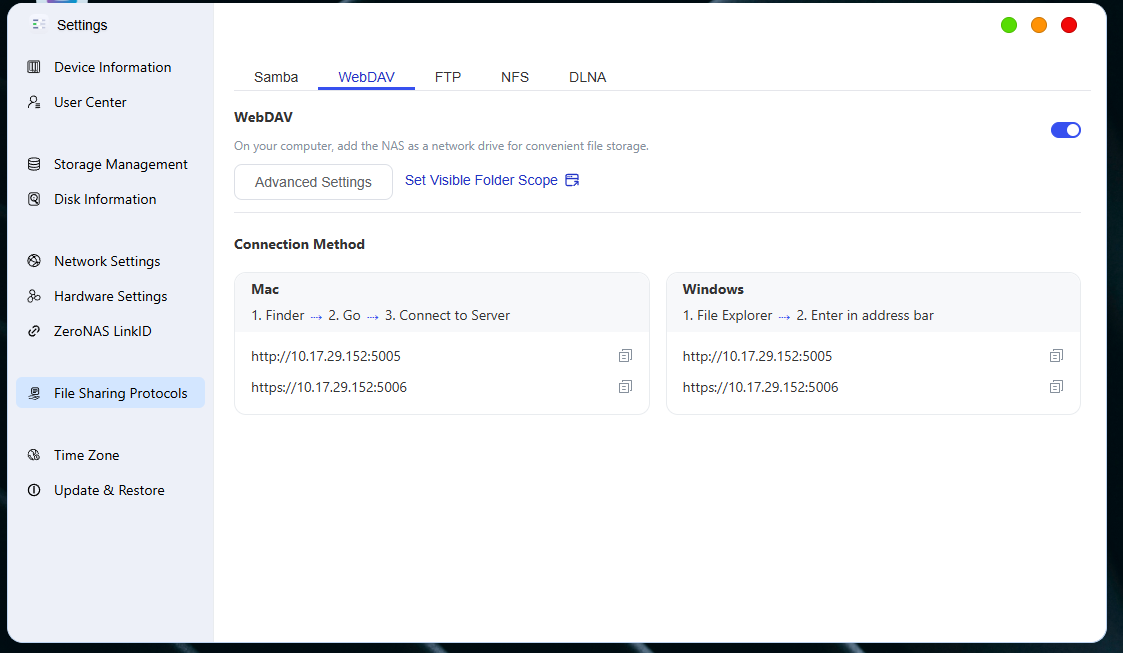This screenshot has height=653, width=1123.
Task: Click the Update & Restore icon
Action: pyautogui.click(x=34, y=490)
